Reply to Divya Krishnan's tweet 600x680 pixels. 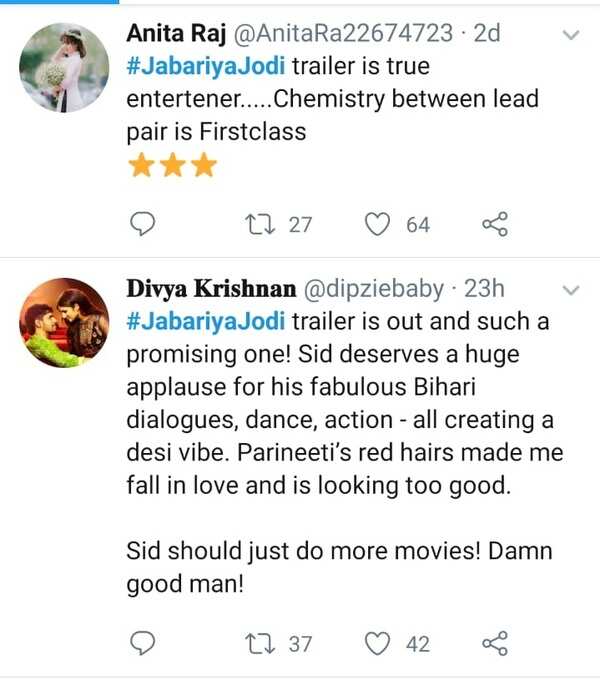tap(144, 644)
